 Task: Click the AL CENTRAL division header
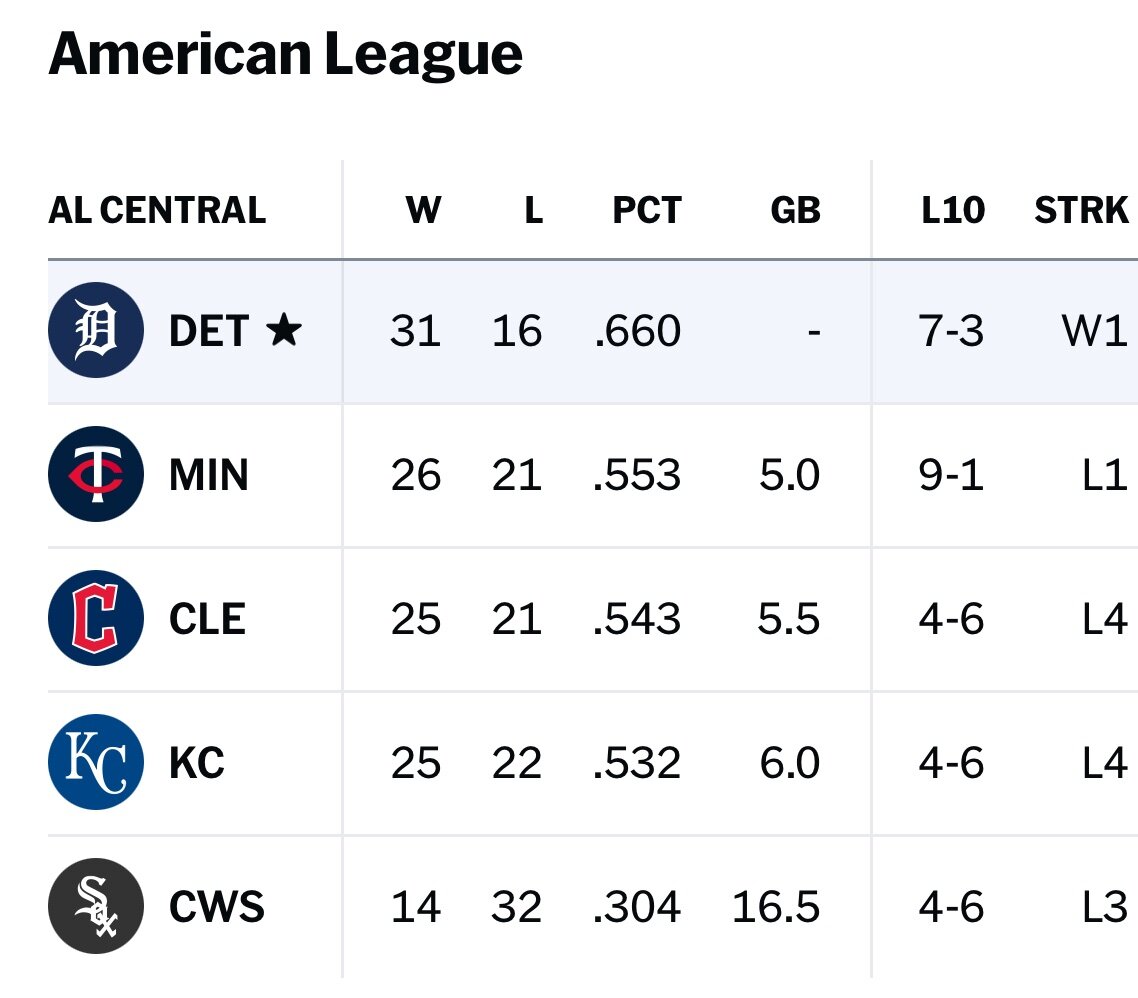[157, 210]
